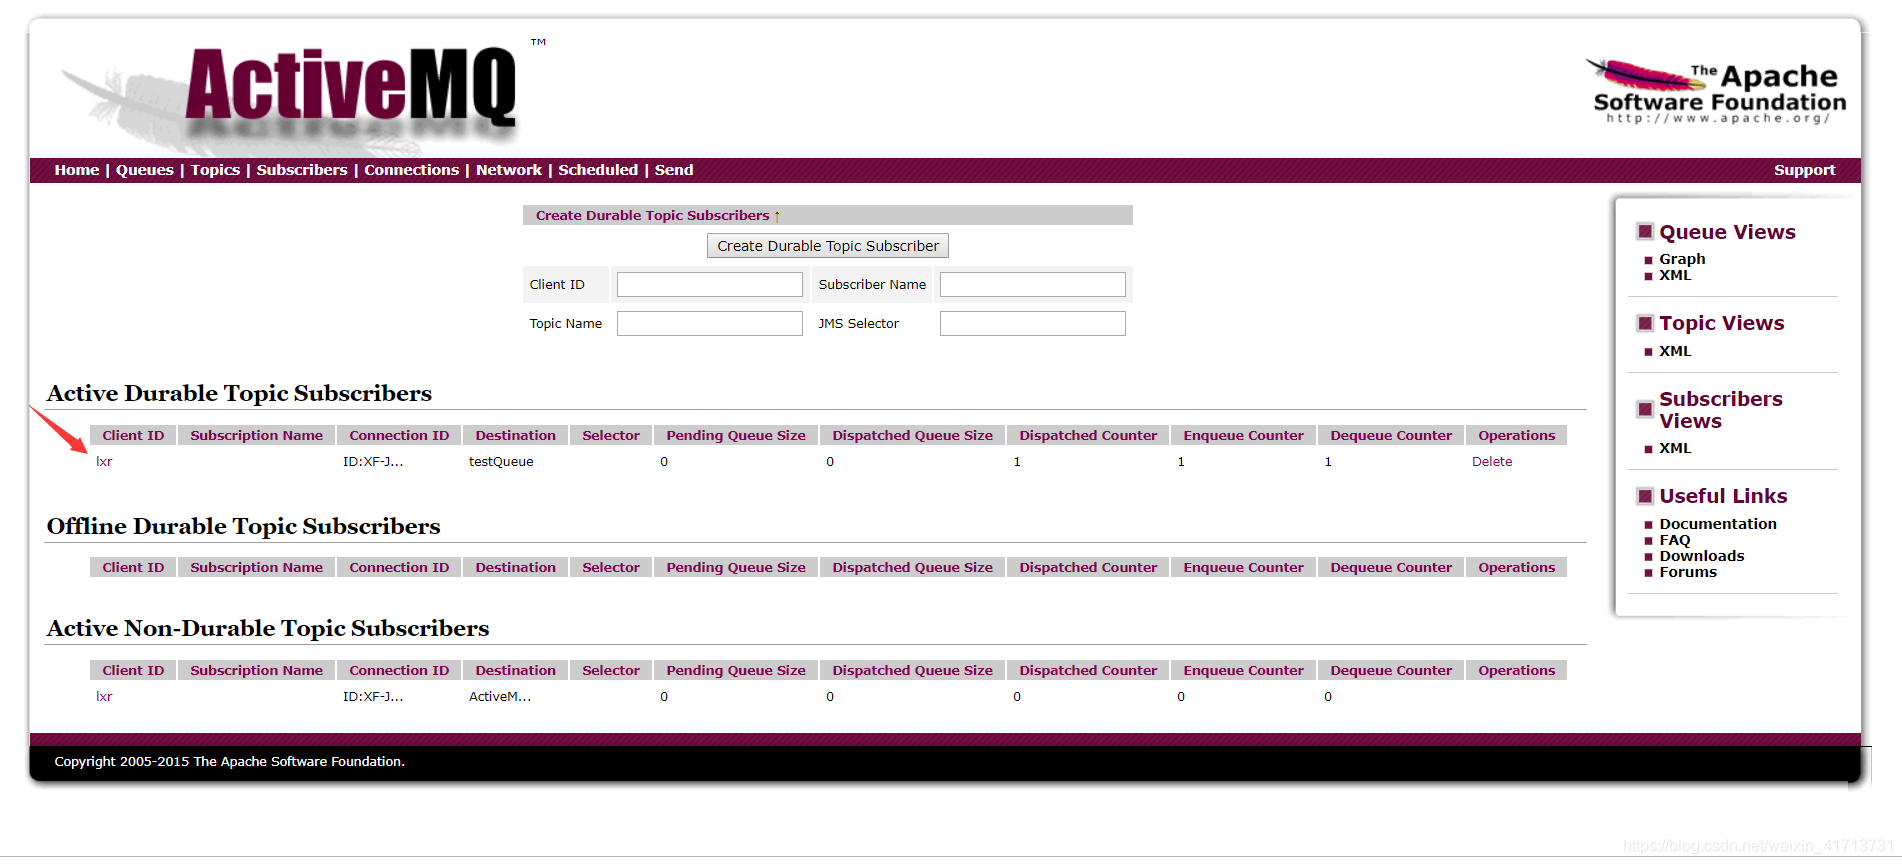Click Client ID header in Active Durable table
Viewport: 1902px width, 864px height.
pyautogui.click(x=133, y=435)
